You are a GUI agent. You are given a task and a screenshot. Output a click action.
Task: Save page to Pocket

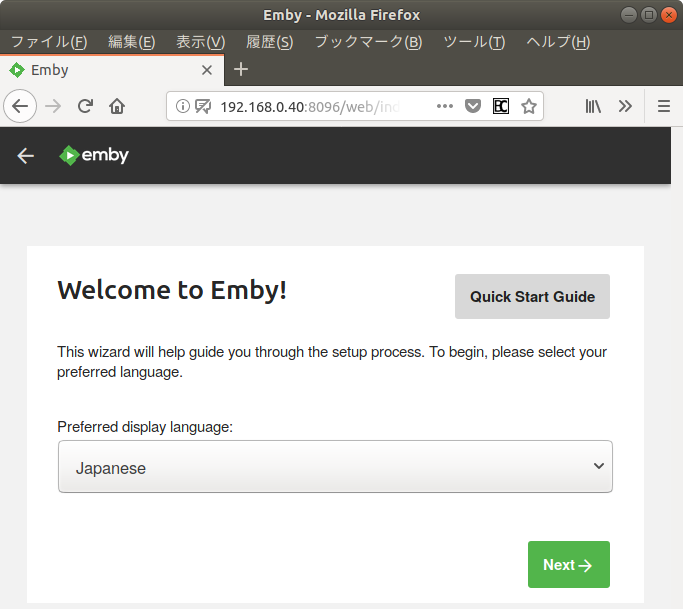click(473, 106)
